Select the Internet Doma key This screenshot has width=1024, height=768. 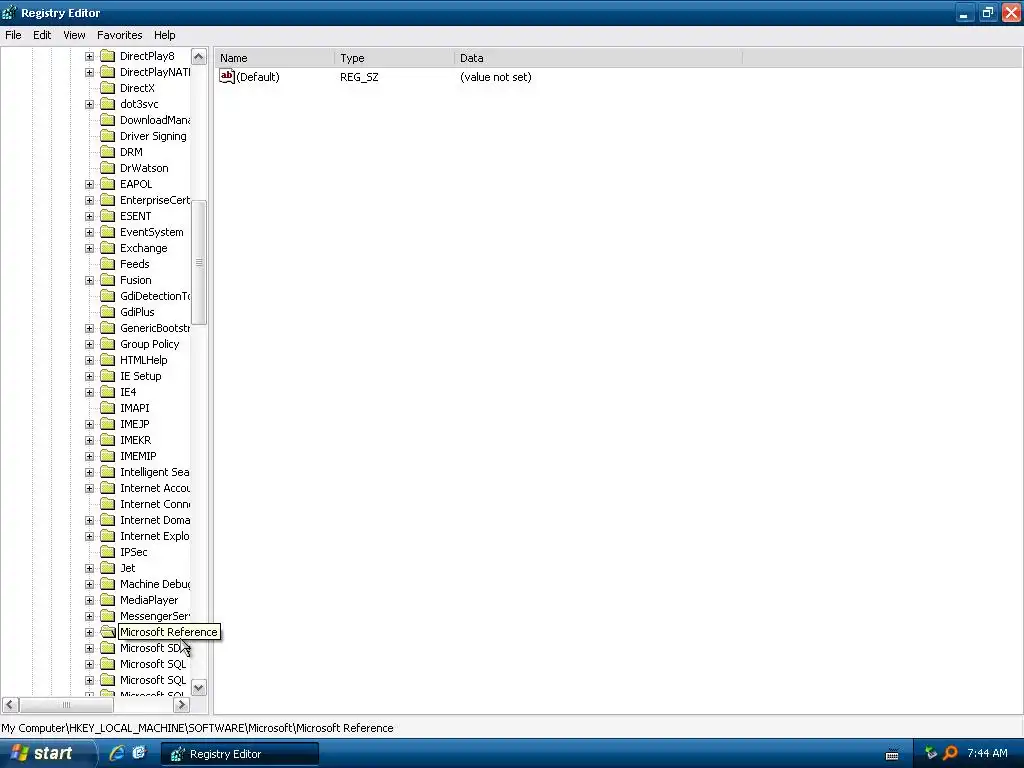point(155,520)
